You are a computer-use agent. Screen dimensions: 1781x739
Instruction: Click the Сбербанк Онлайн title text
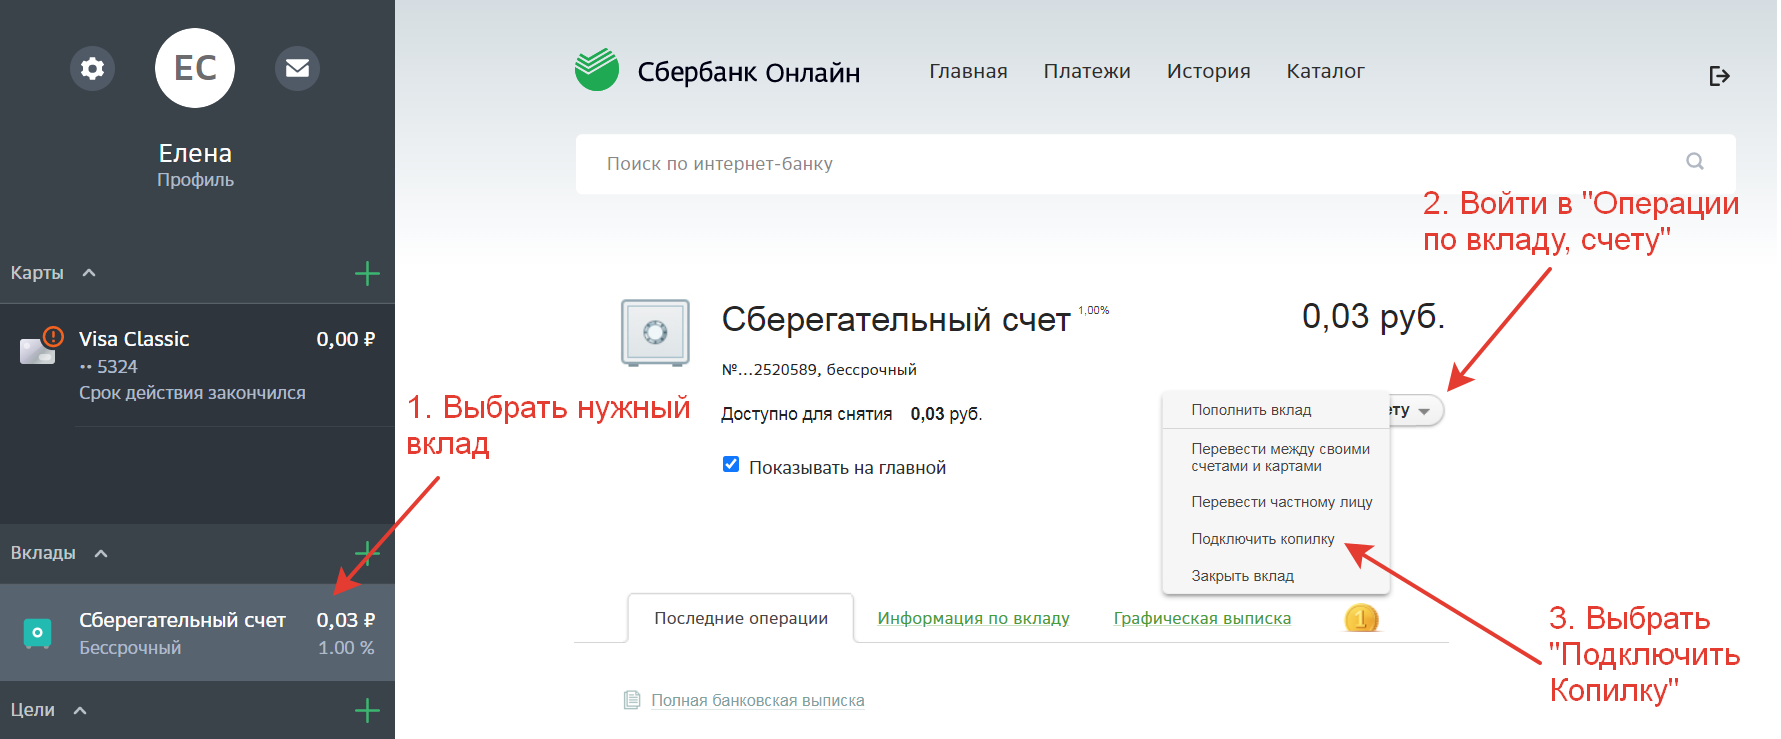coord(748,72)
